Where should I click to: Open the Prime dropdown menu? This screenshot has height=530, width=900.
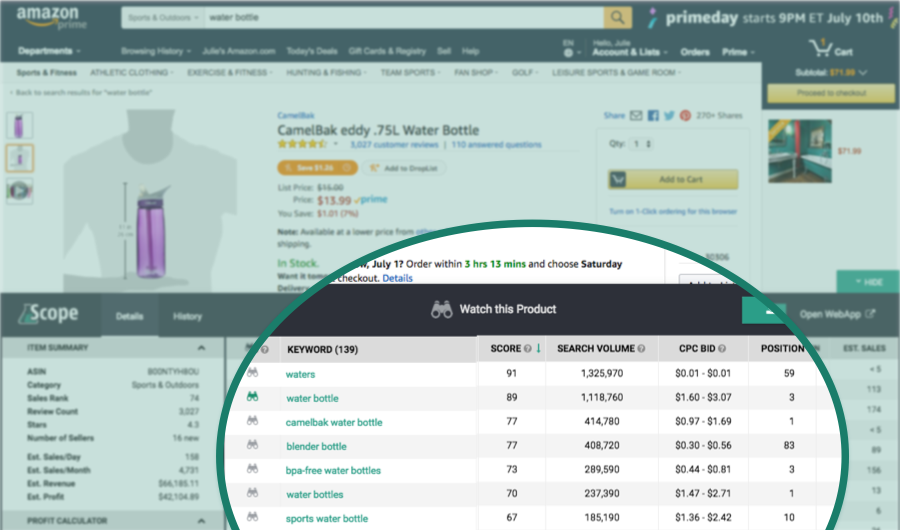click(x=738, y=52)
